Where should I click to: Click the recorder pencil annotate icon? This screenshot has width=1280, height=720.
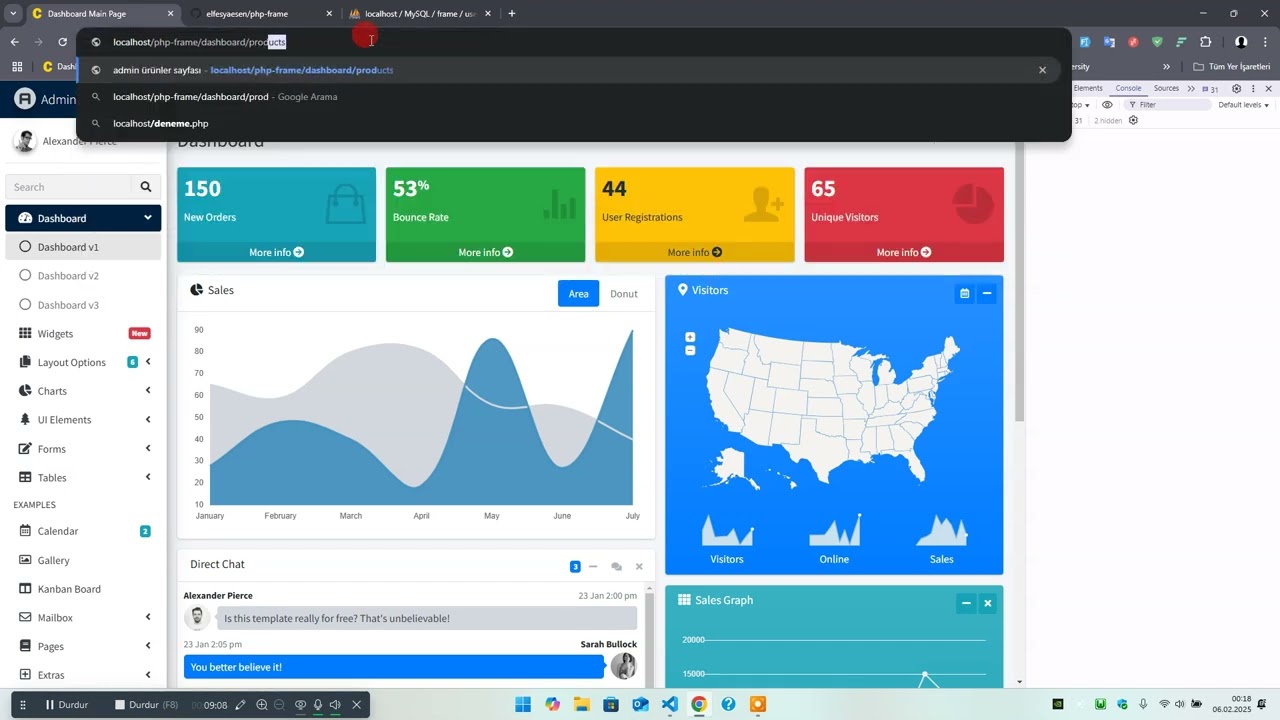pos(240,705)
